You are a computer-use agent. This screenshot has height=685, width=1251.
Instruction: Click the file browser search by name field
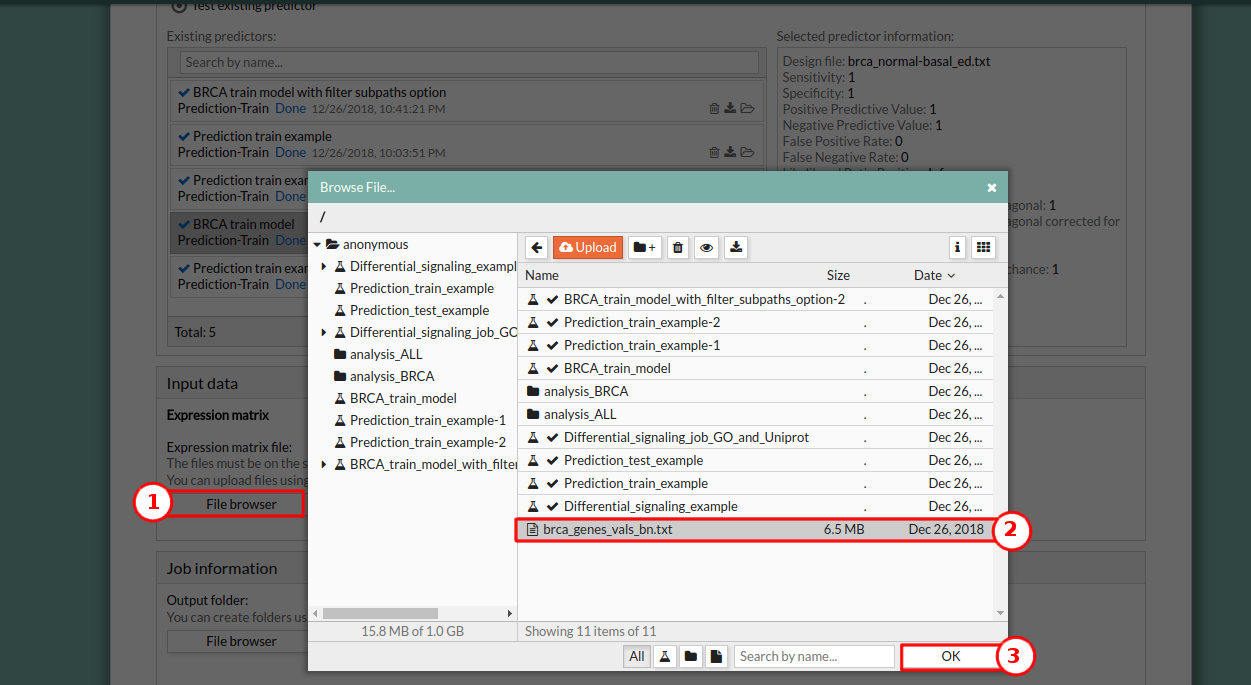(814, 657)
